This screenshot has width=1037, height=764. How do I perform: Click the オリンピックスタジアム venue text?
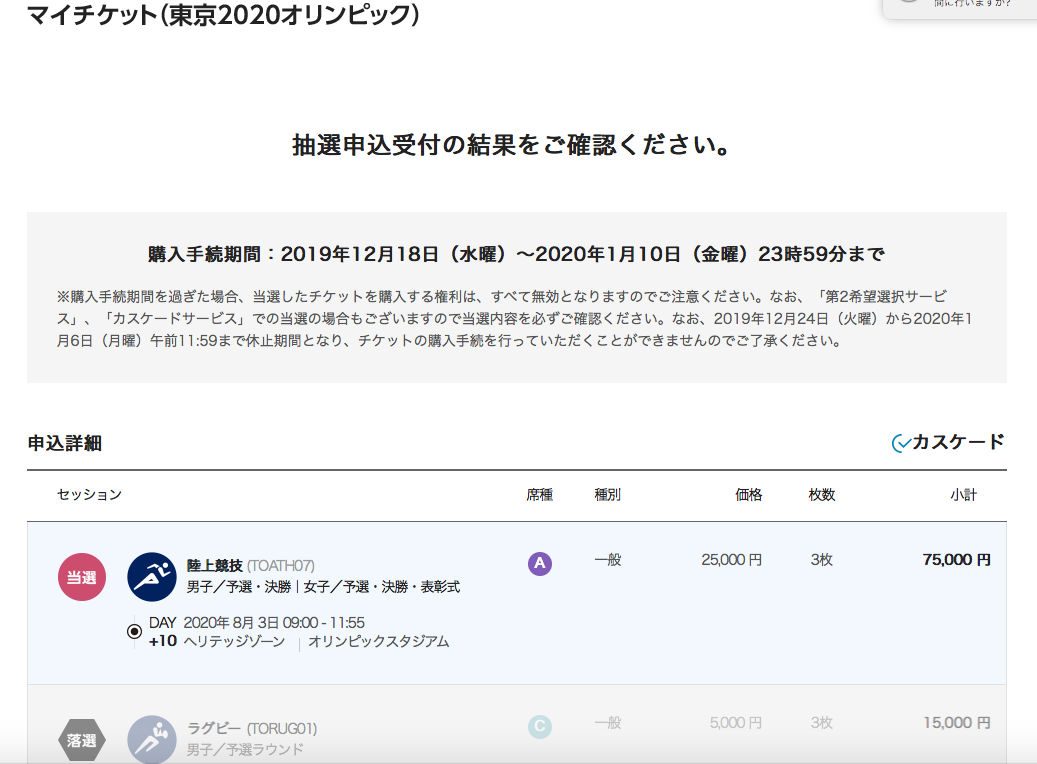pos(378,642)
